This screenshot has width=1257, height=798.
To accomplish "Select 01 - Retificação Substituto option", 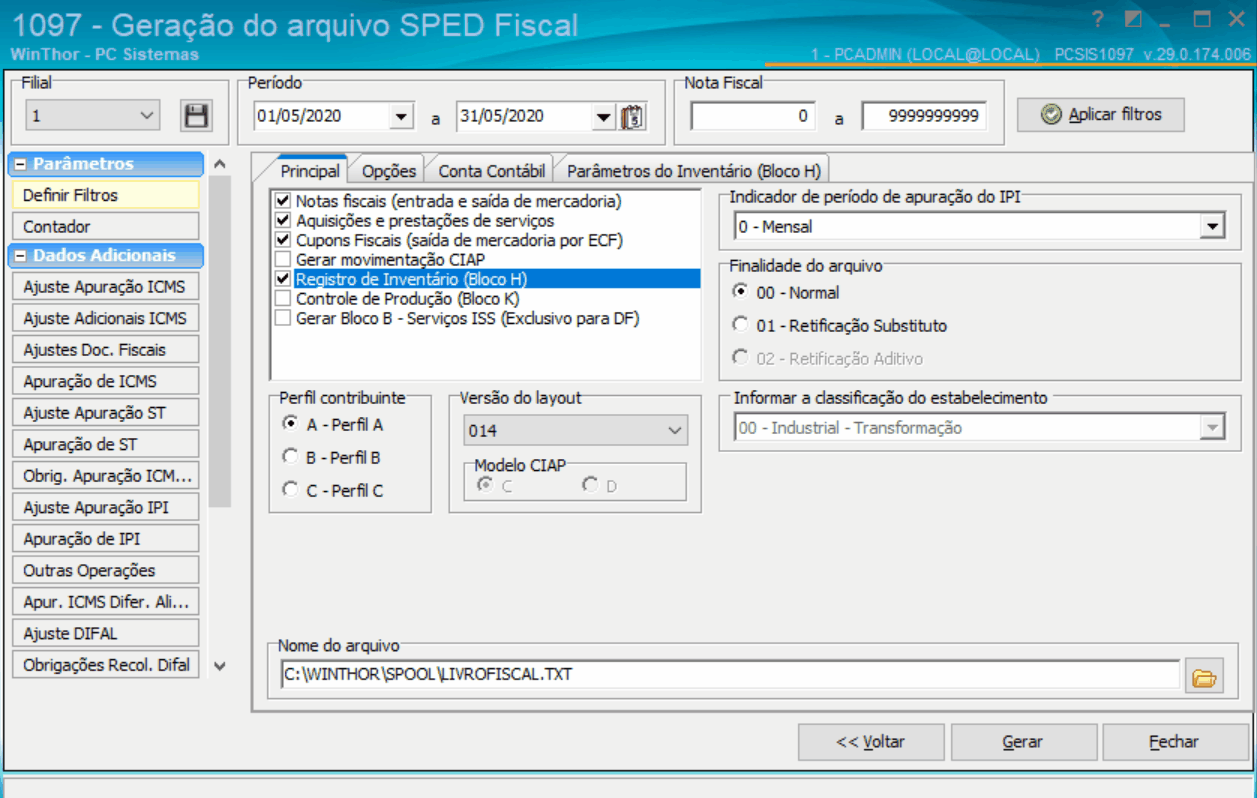I will coord(740,325).
